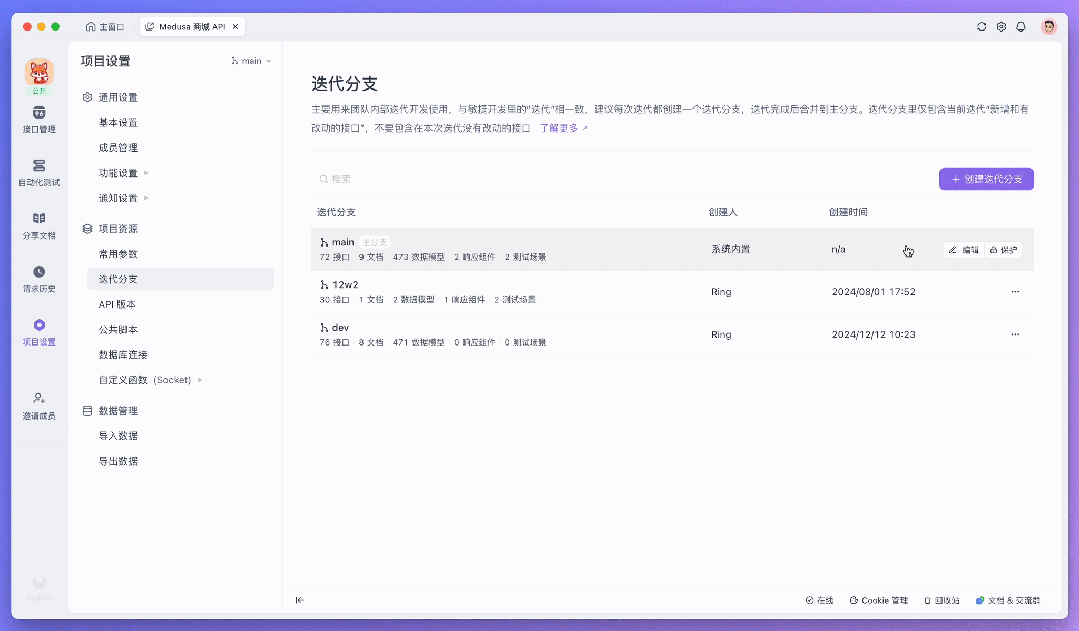
Task: Click the 创建迭代分支 button
Action: (986, 178)
